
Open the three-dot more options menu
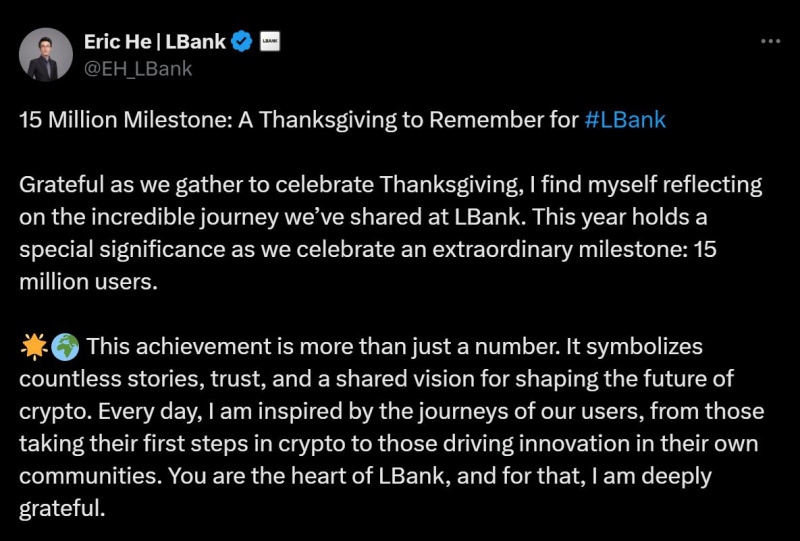click(x=770, y=42)
